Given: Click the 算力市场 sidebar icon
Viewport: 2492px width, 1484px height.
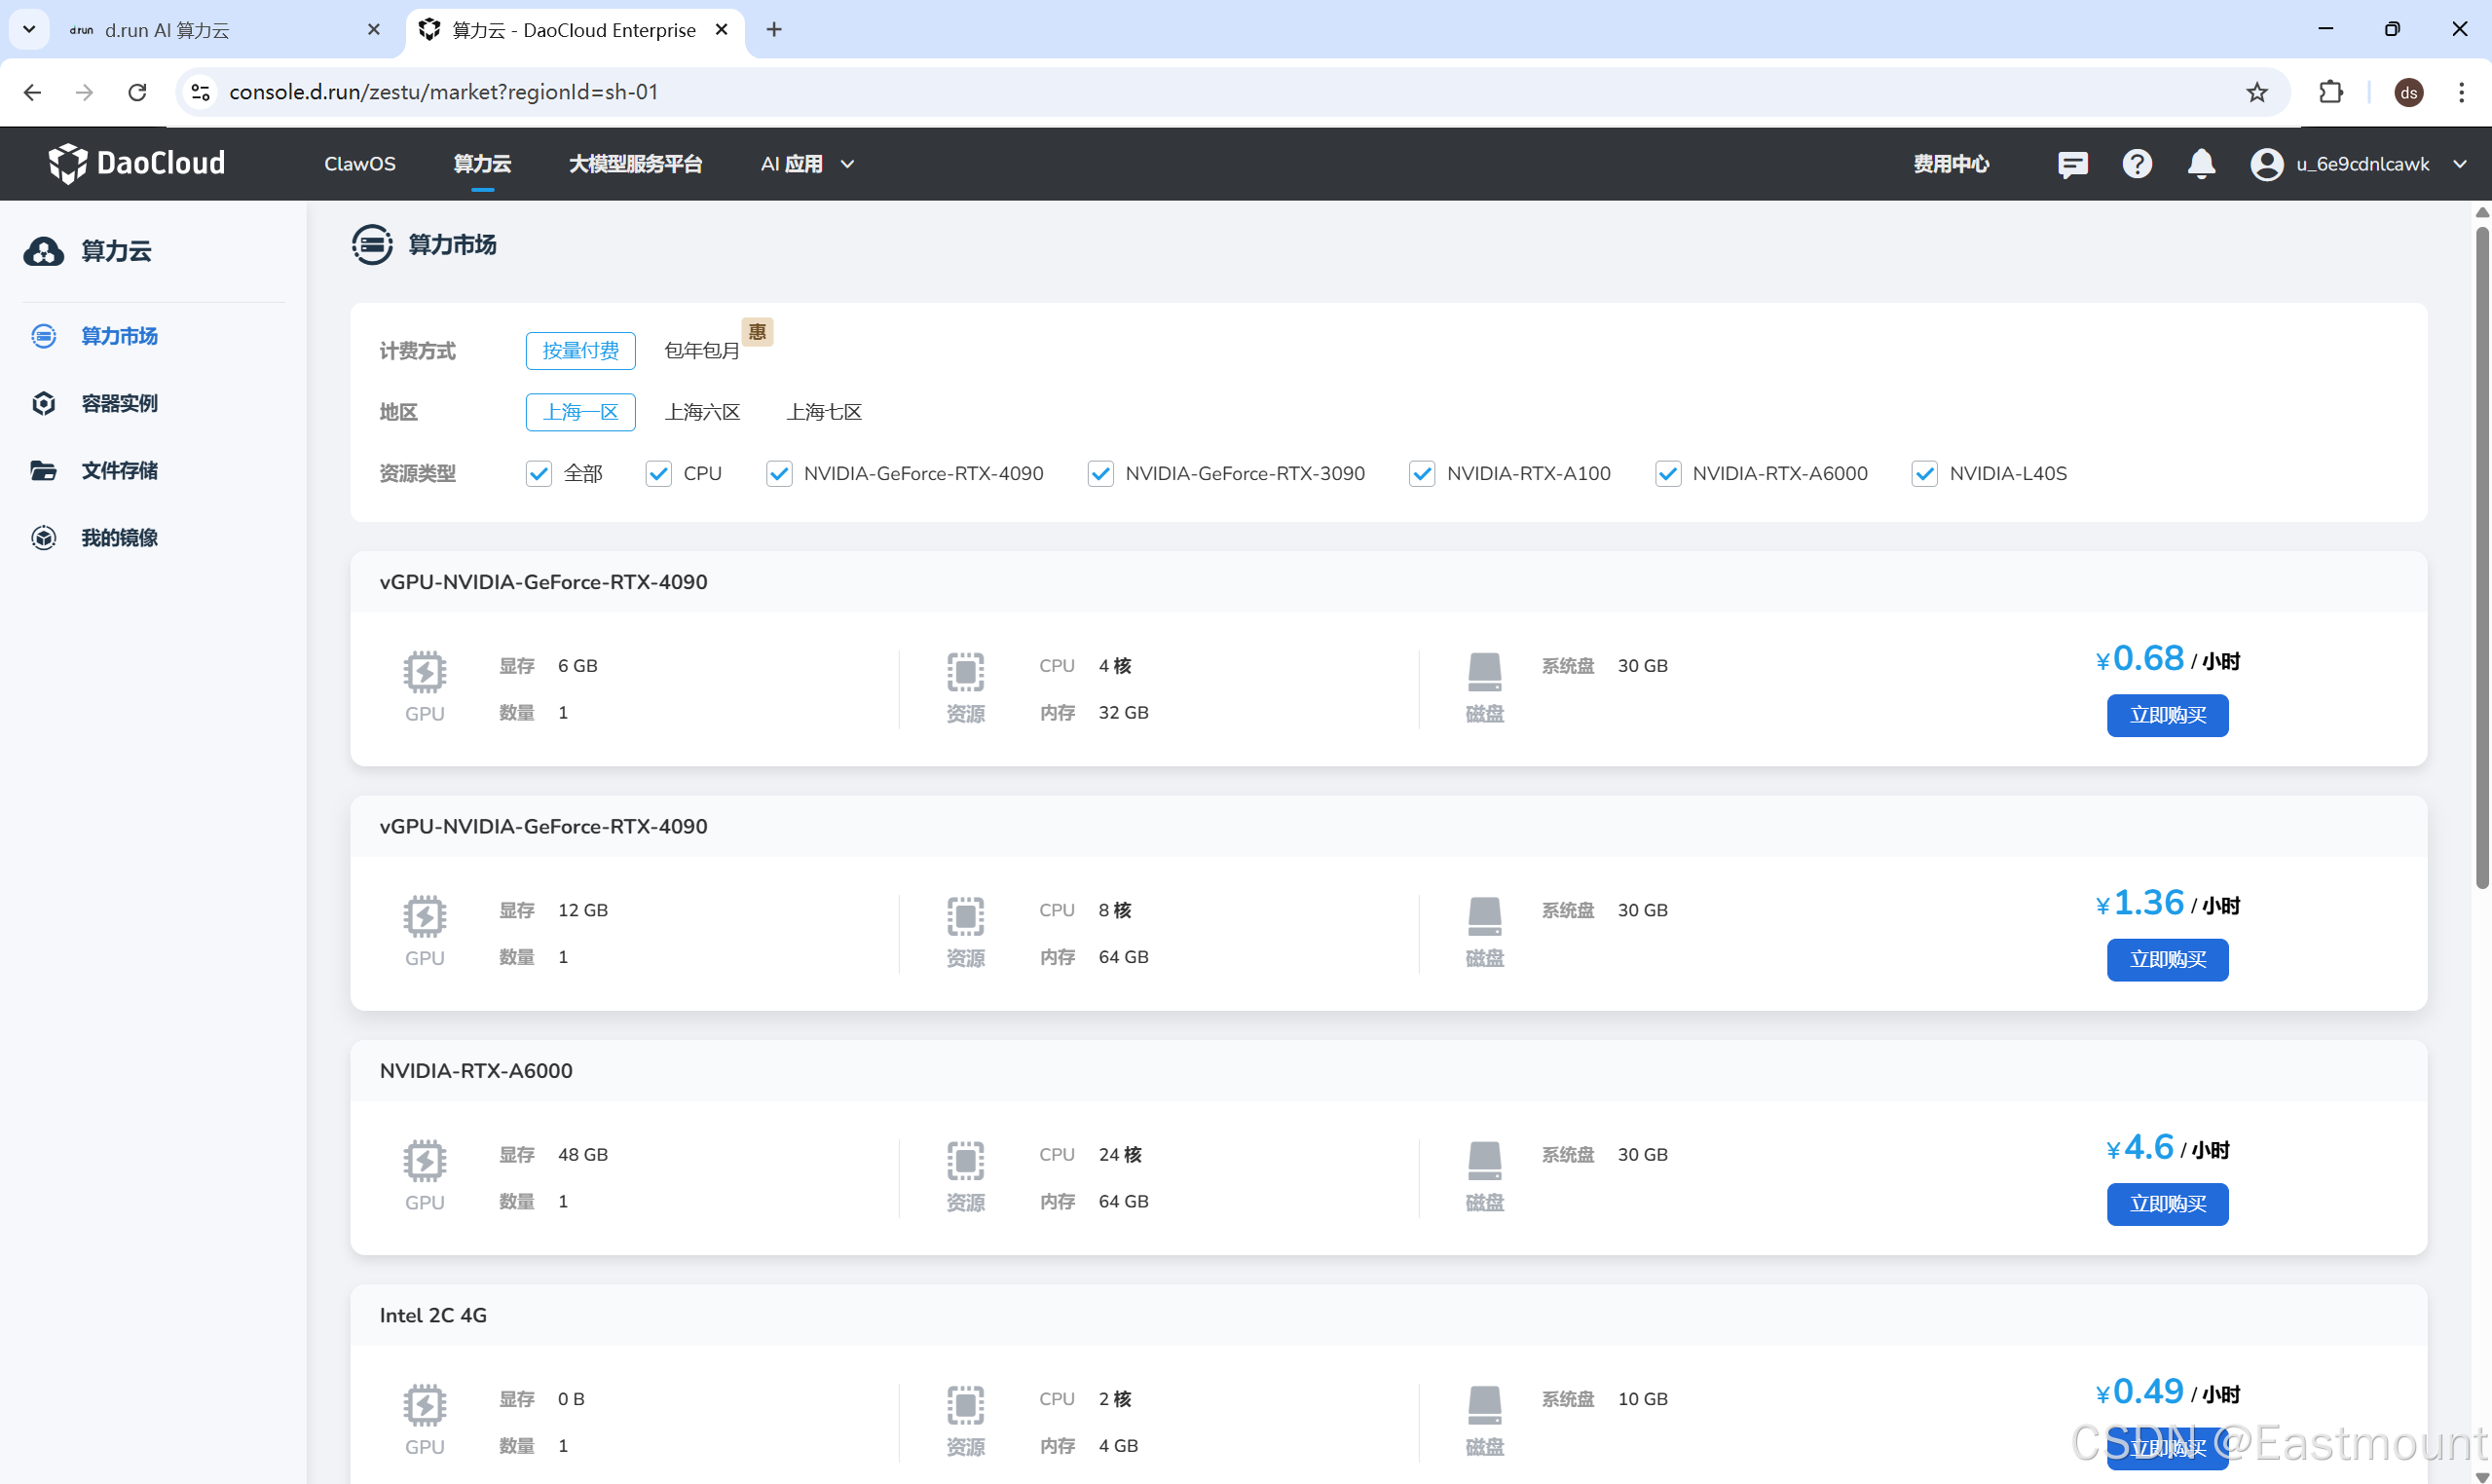Looking at the screenshot, I should 44,336.
